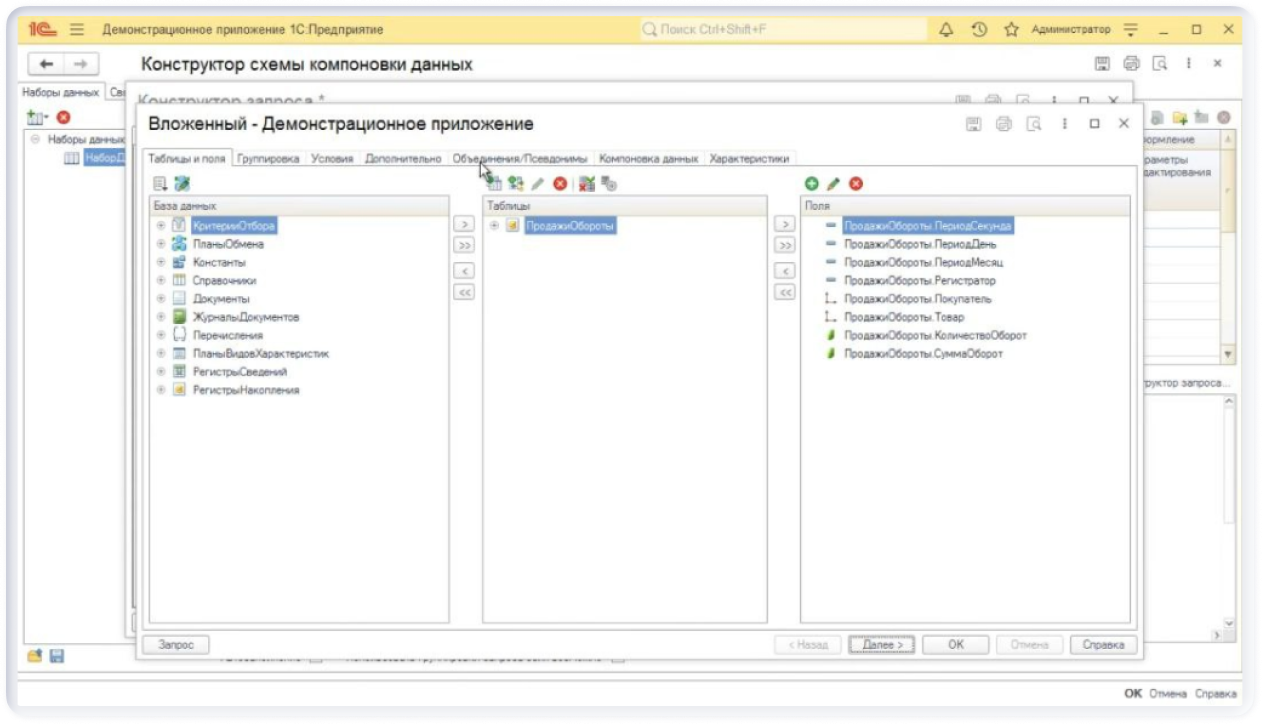
Task: Click the red delete icon above Таблицы
Action: coord(560,184)
